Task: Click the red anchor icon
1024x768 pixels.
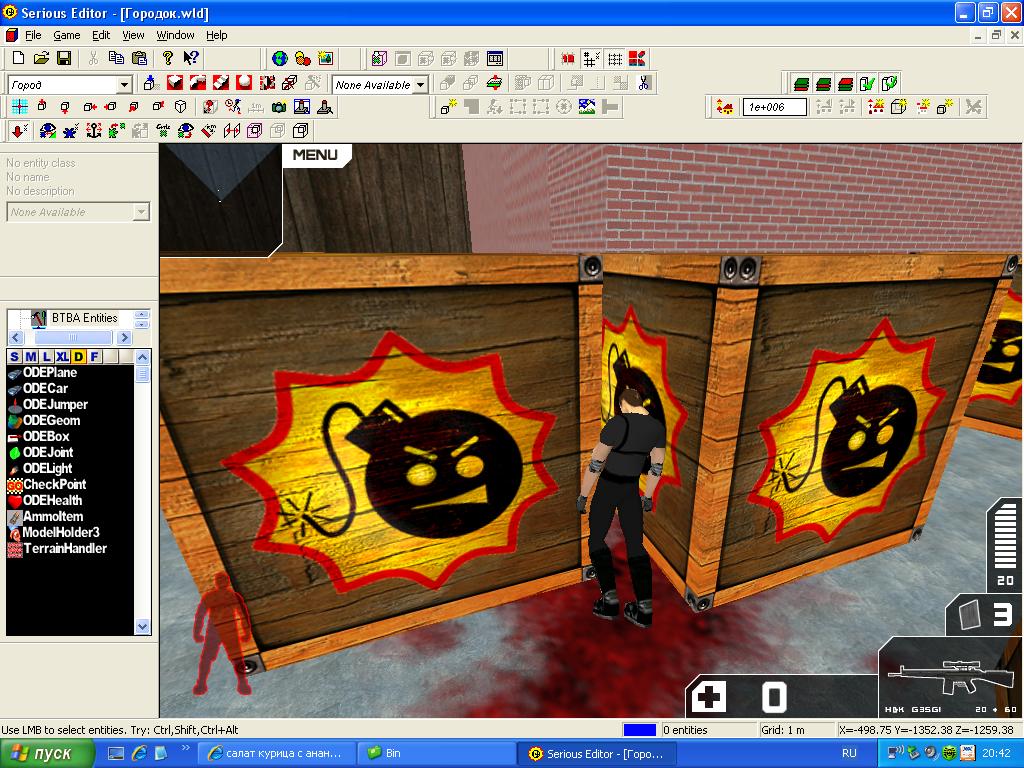Action: (94, 131)
